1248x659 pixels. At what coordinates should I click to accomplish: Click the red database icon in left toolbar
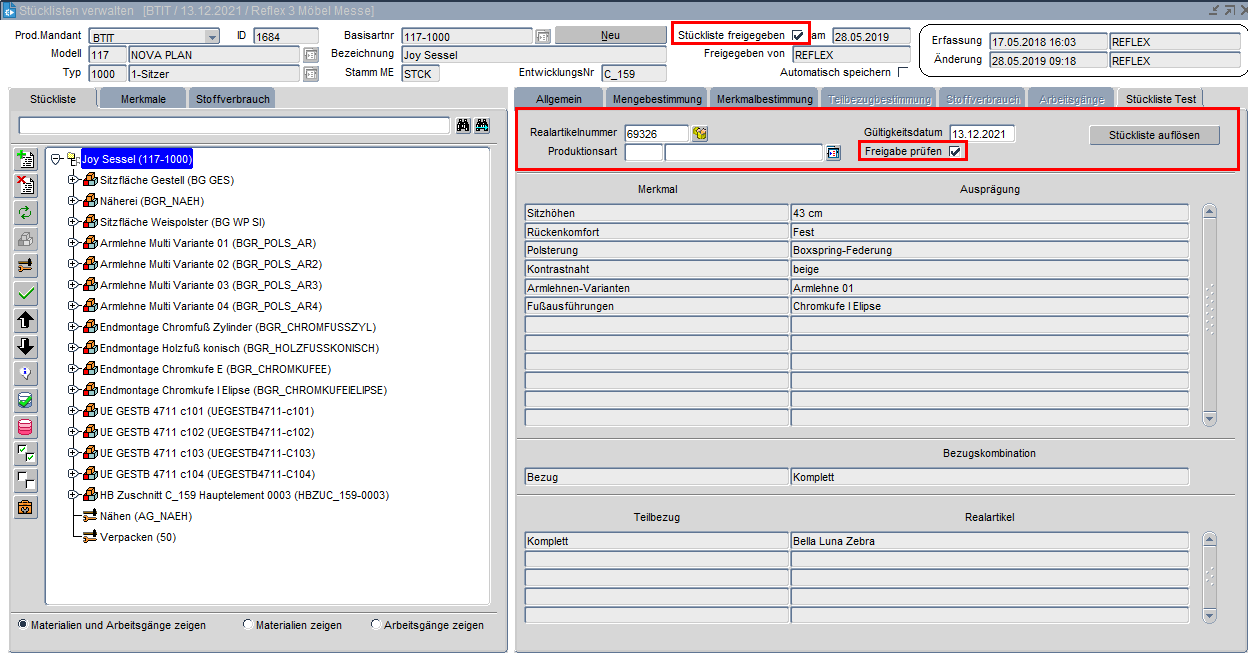point(27,427)
